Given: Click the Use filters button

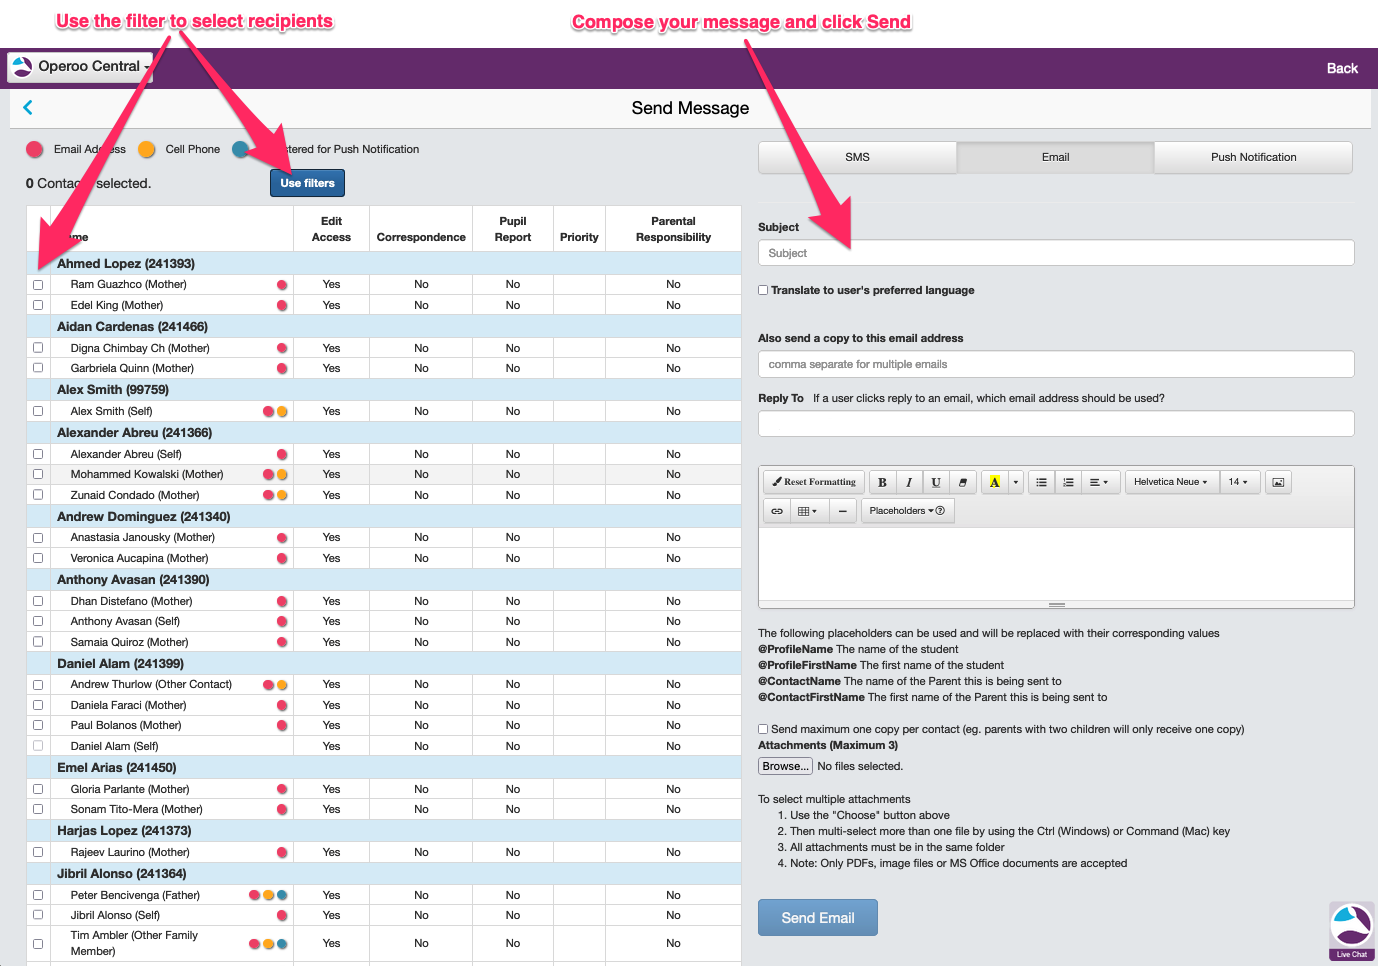Looking at the screenshot, I should click(307, 183).
